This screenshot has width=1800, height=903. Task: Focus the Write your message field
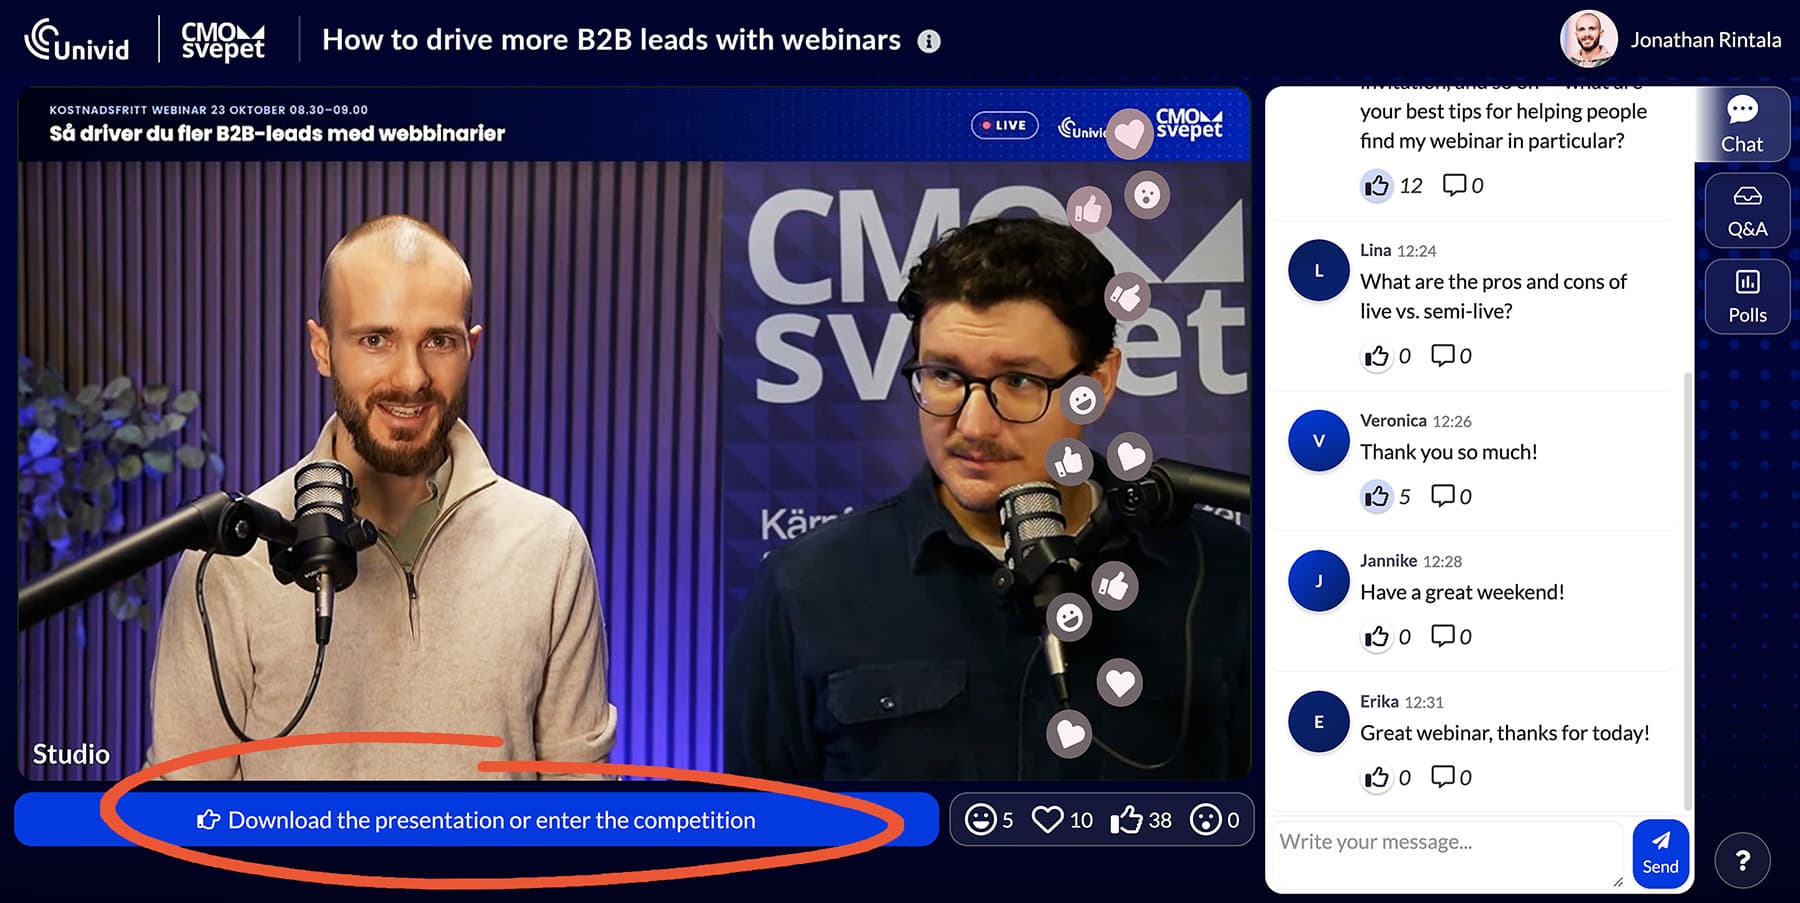click(x=1447, y=853)
